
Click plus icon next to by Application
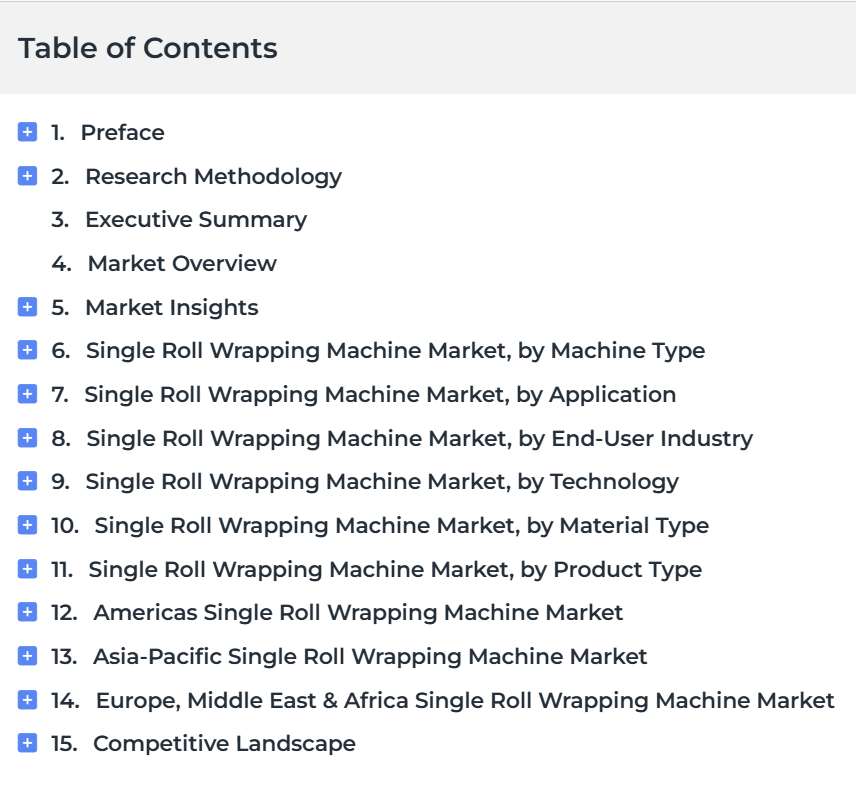pos(28,394)
